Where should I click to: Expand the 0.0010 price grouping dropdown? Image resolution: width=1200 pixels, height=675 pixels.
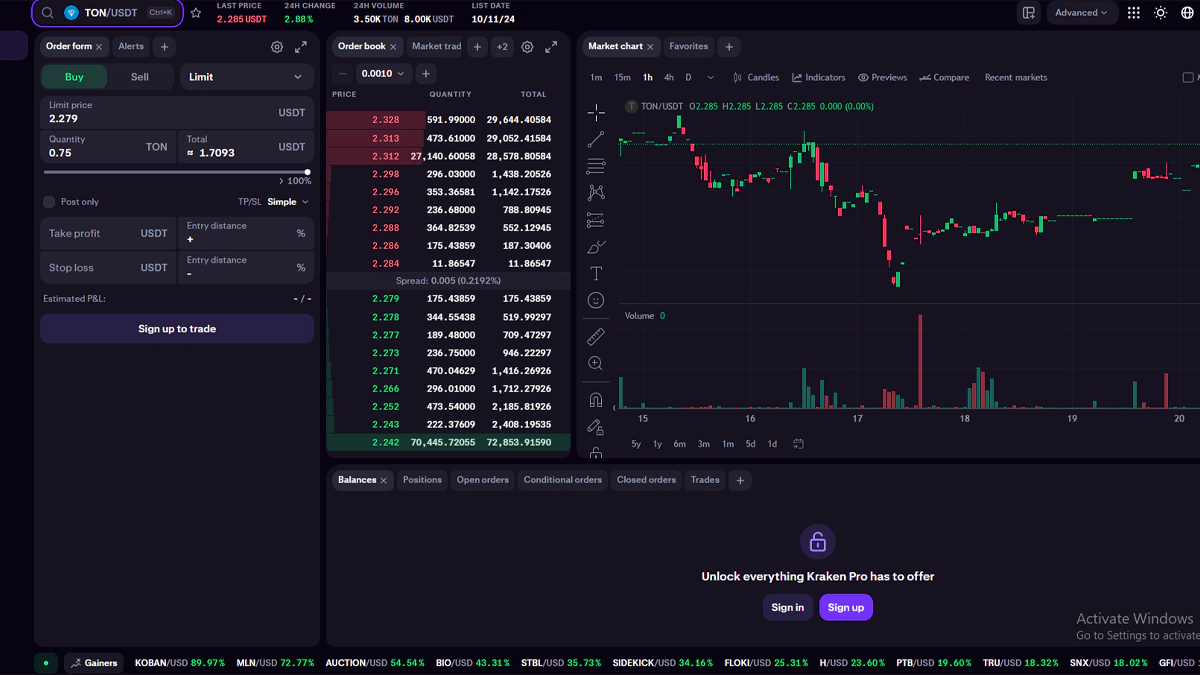click(384, 74)
